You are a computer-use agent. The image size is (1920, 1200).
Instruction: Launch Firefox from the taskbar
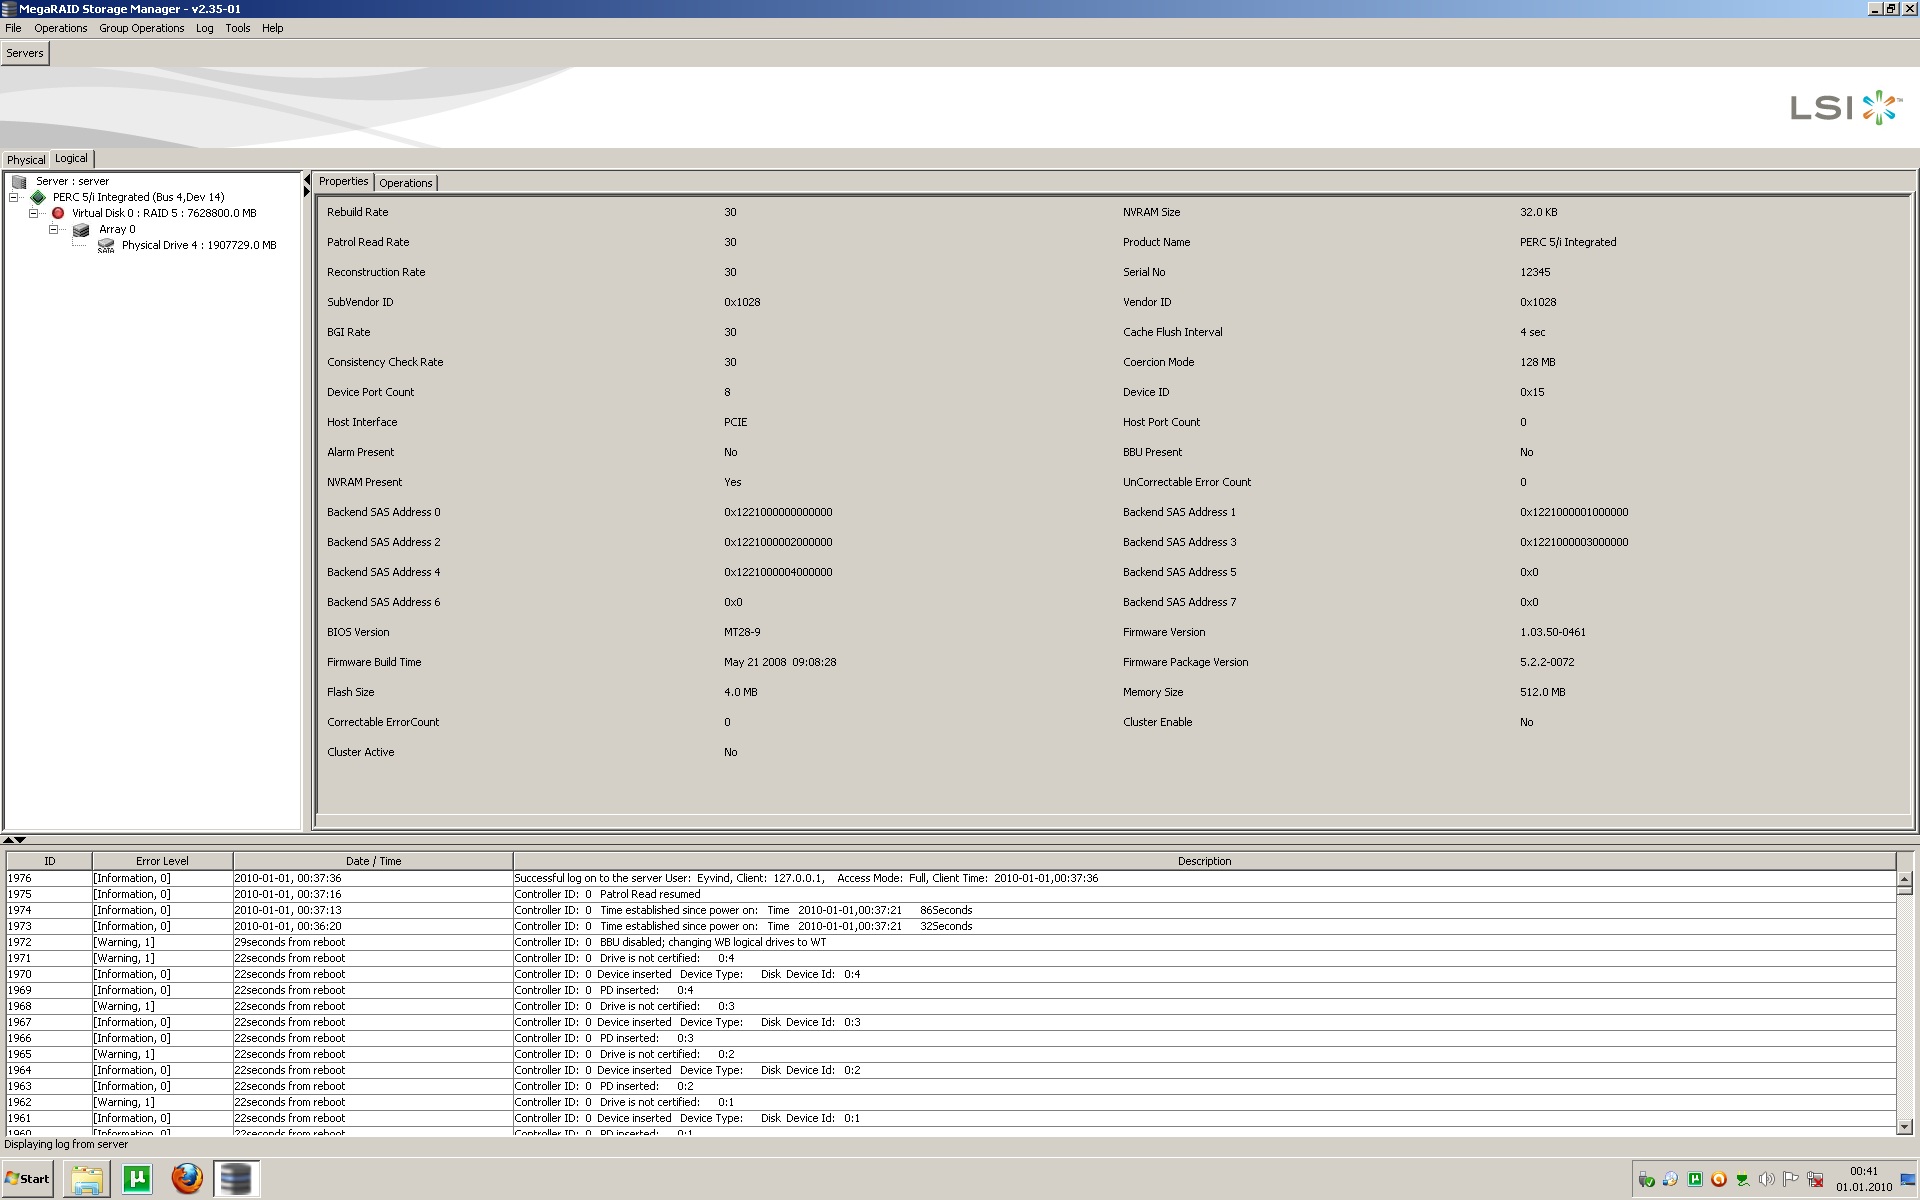[186, 1179]
